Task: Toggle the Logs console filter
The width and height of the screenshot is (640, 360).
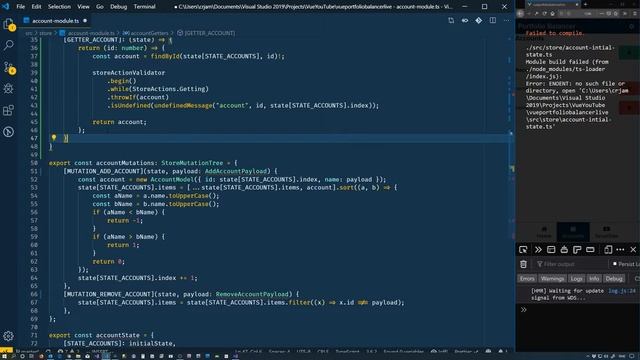Action: [x=576, y=279]
